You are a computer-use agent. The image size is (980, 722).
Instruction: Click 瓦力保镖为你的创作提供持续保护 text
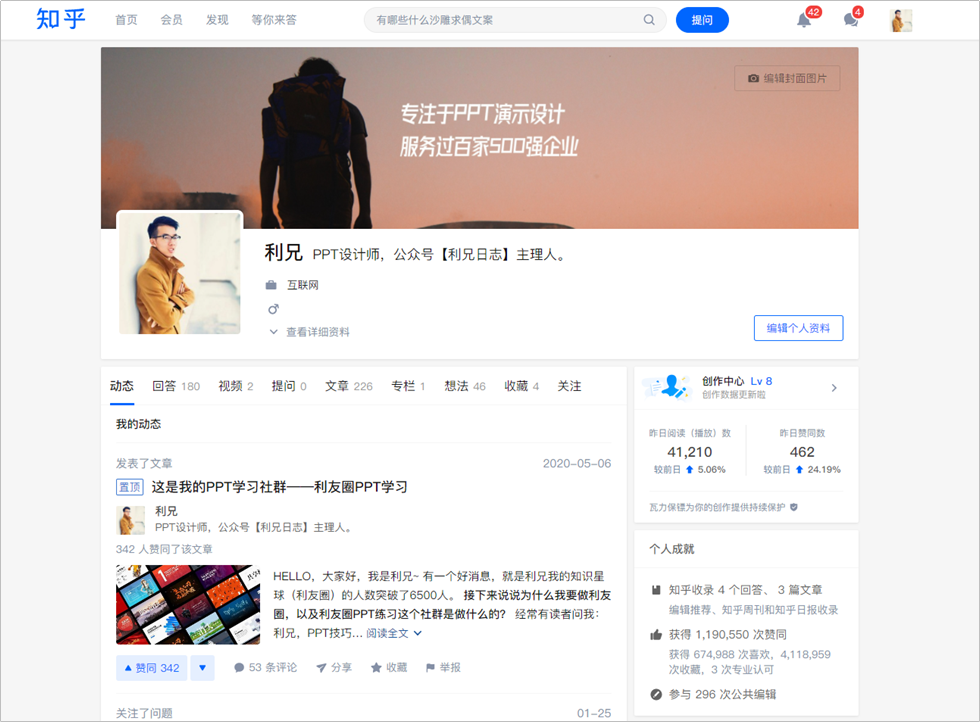click(717, 507)
